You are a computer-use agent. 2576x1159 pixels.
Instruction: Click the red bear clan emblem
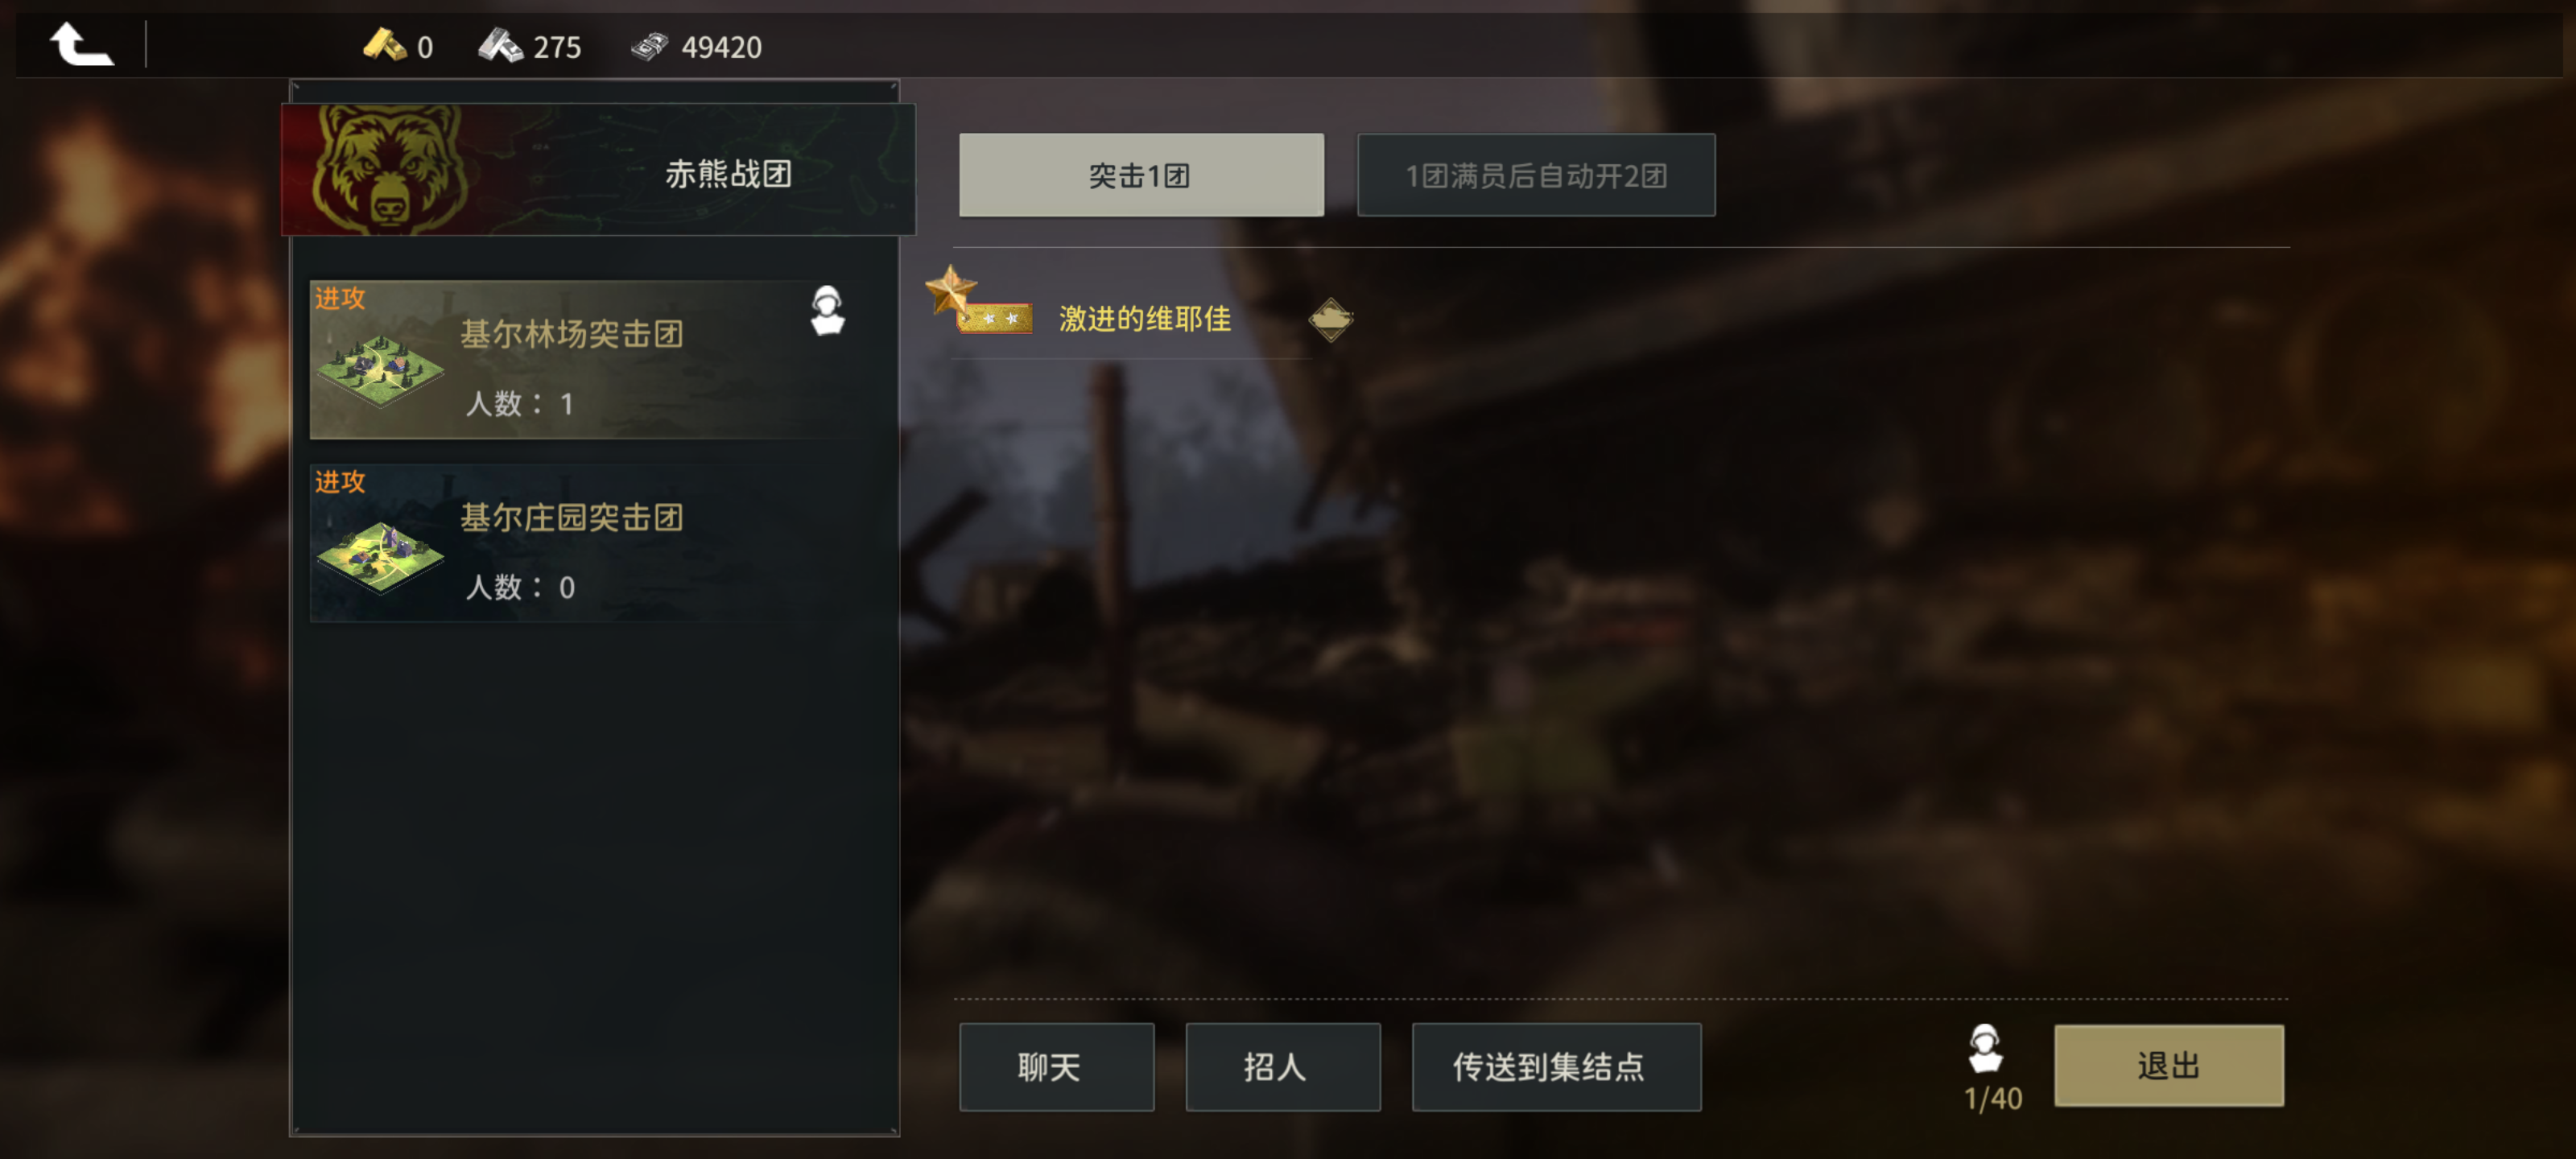click(388, 168)
